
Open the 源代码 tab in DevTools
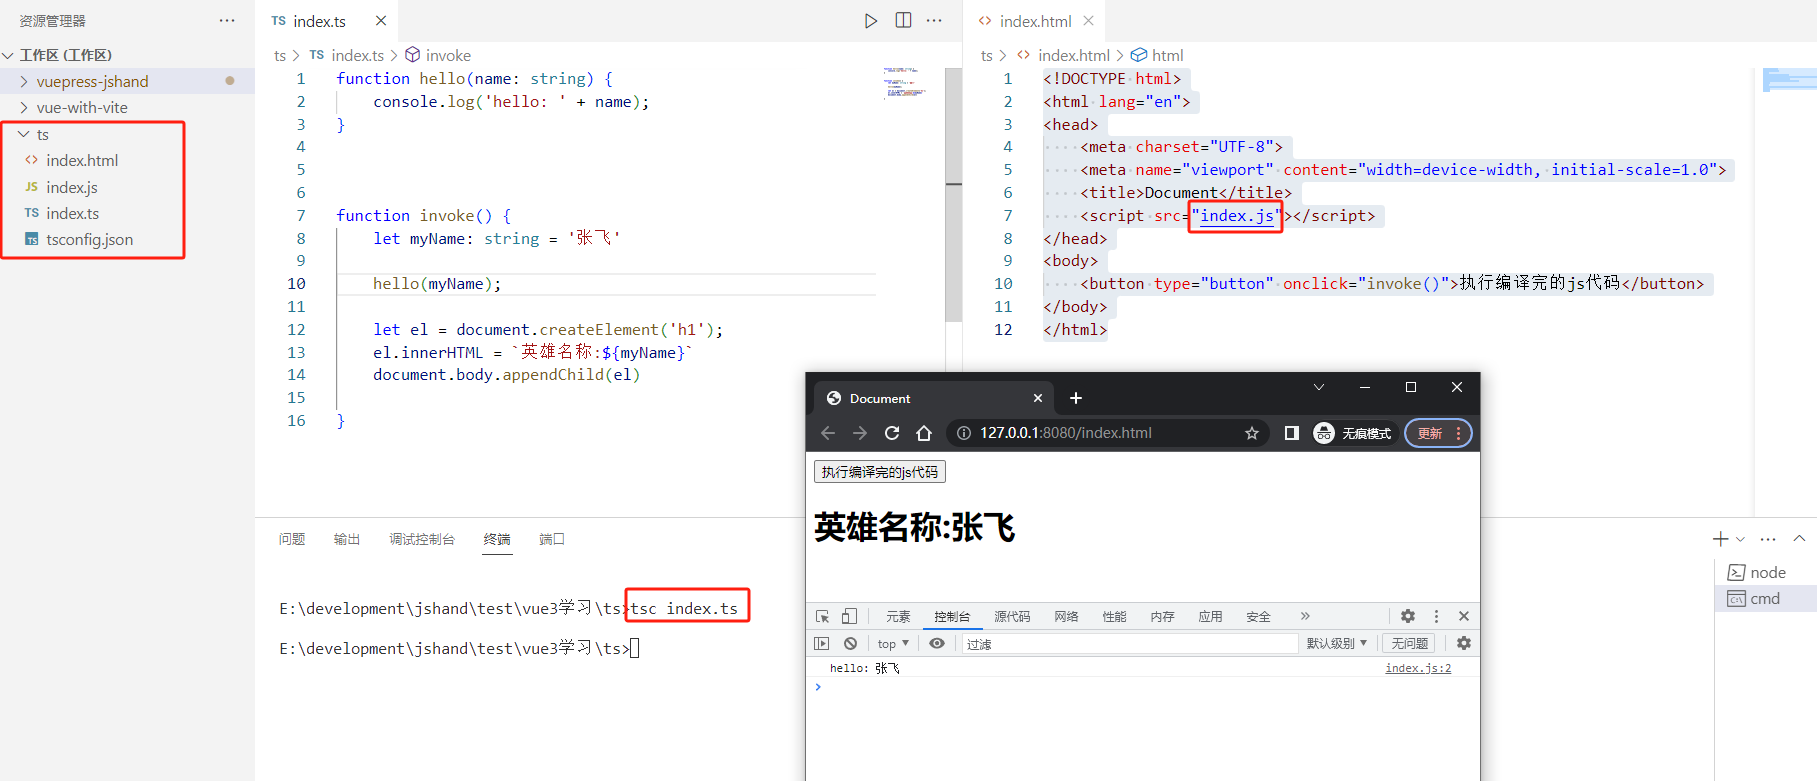pyautogui.click(x=1012, y=616)
